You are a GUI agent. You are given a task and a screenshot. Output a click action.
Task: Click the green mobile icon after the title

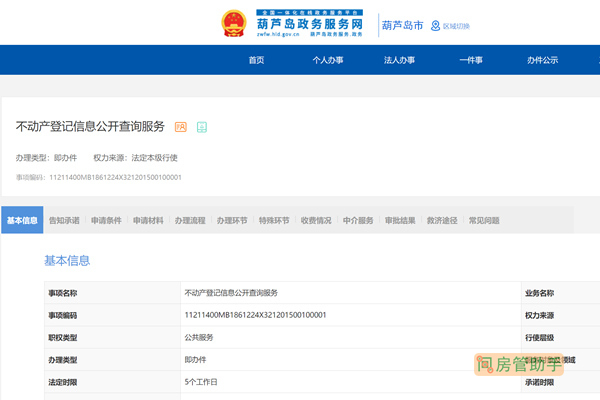point(202,127)
